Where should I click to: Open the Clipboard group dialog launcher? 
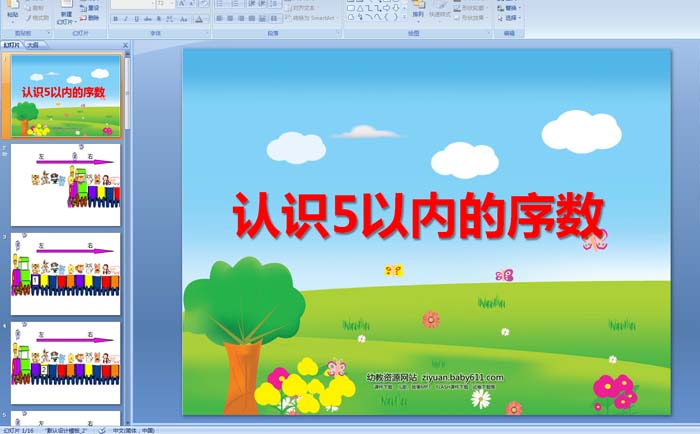[49, 33]
